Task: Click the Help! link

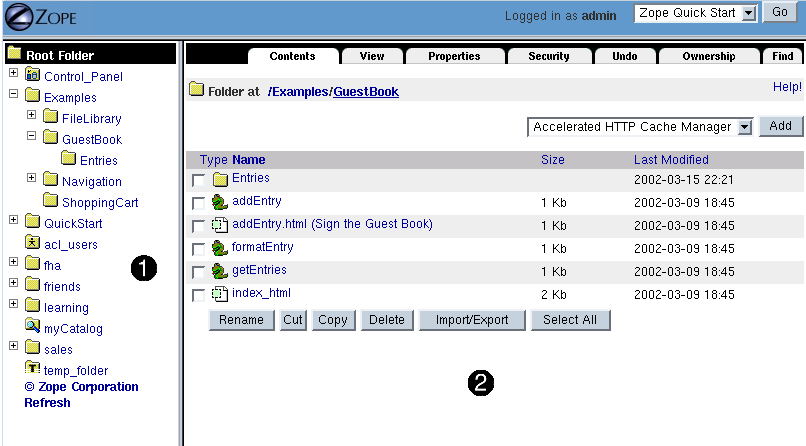Action: 787,87
